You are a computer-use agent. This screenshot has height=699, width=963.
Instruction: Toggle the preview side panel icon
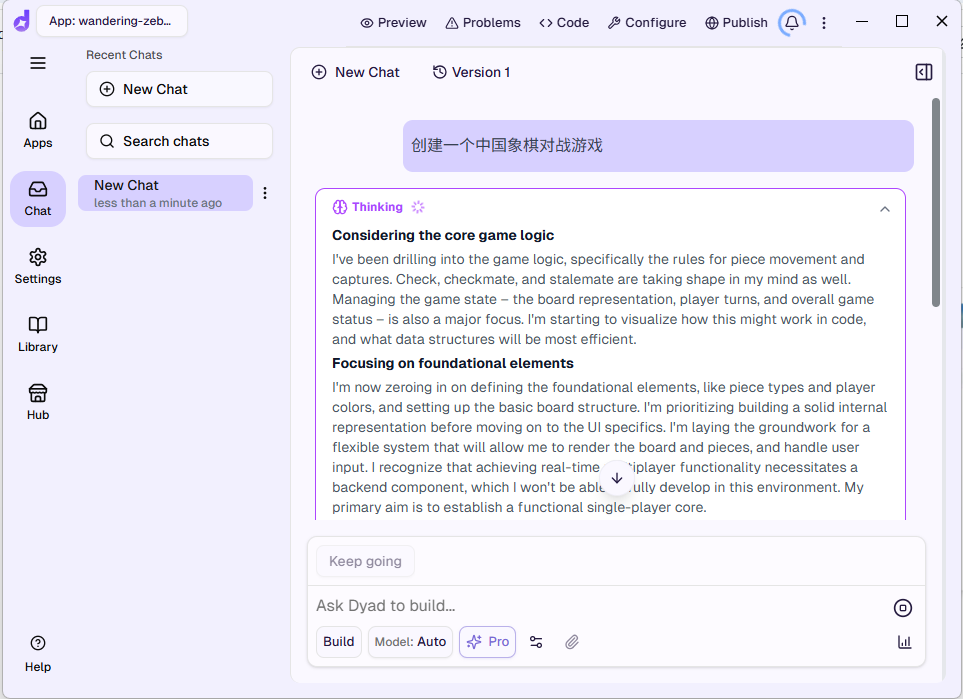coord(924,72)
